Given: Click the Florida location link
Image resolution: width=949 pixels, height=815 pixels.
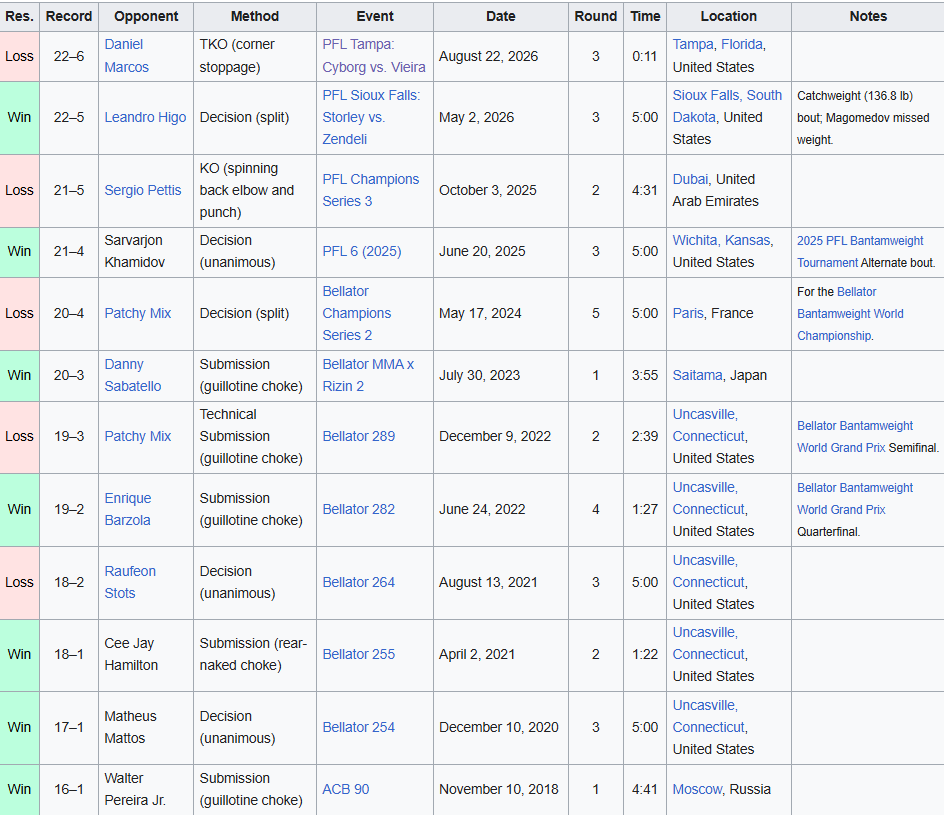Looking at the screenshot, I should click(741, 44).
